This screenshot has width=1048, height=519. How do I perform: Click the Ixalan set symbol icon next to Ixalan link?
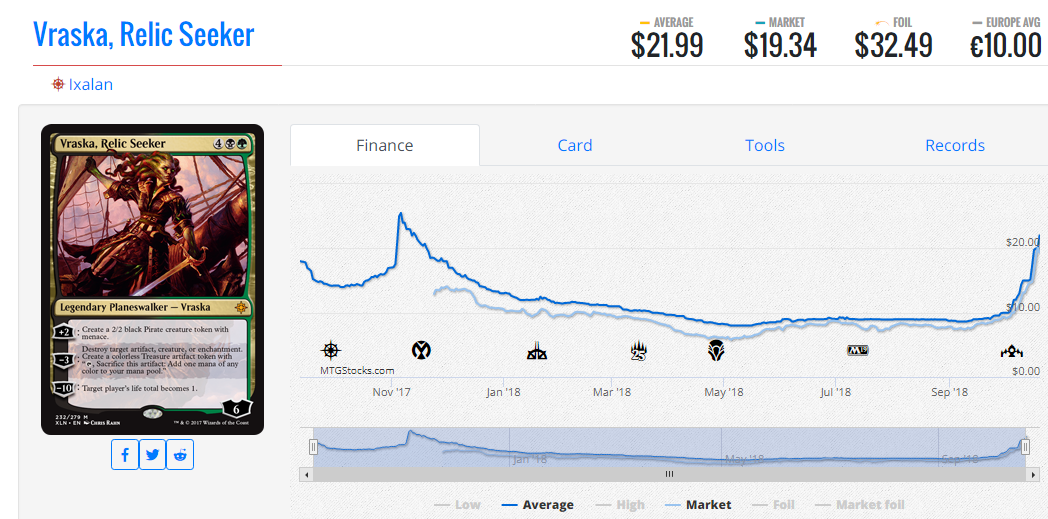pyautogui.click(x=58, y=84)
